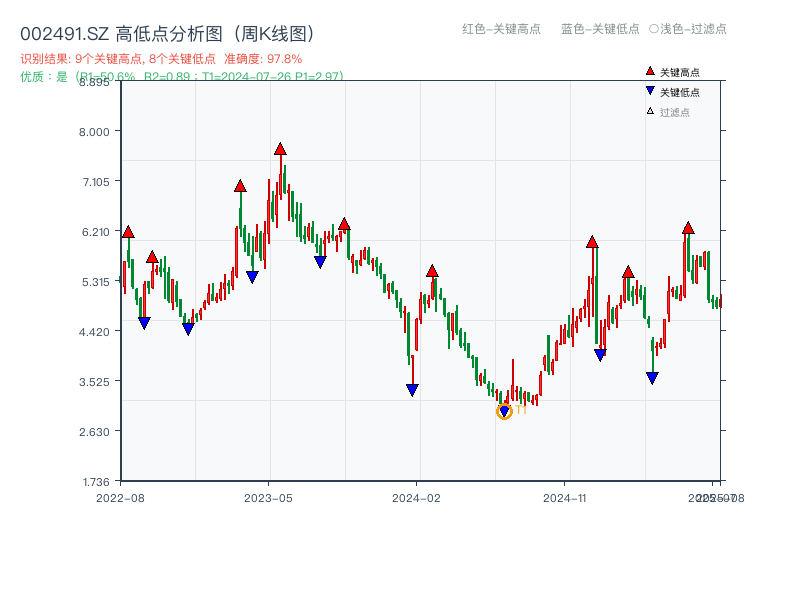800x600 pixels.
Task: Click the blue triangle marker below 2024-11 candles
Action: click(x=598, y=352)
